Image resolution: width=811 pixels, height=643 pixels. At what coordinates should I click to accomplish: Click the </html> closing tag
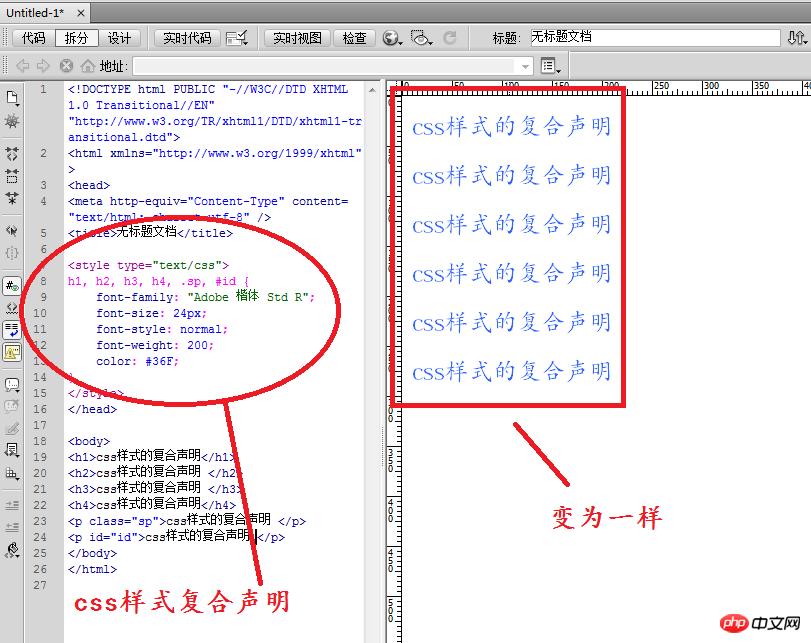92,569
